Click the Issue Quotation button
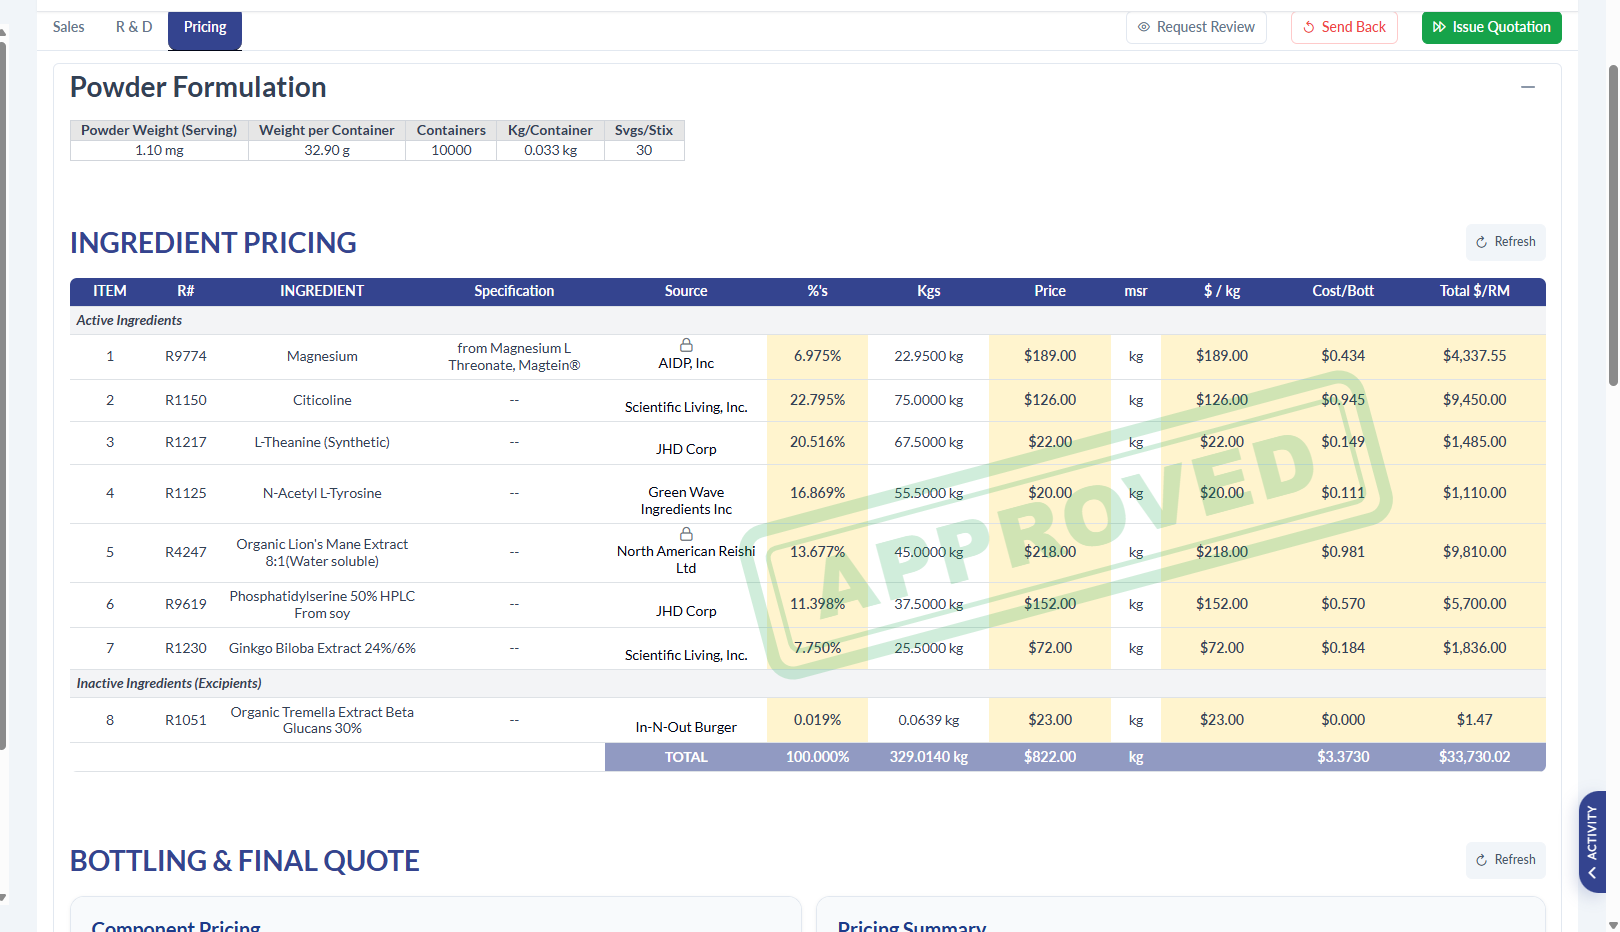Image resolution: width=1620 pixels, height=932 pixels. 1492,27
